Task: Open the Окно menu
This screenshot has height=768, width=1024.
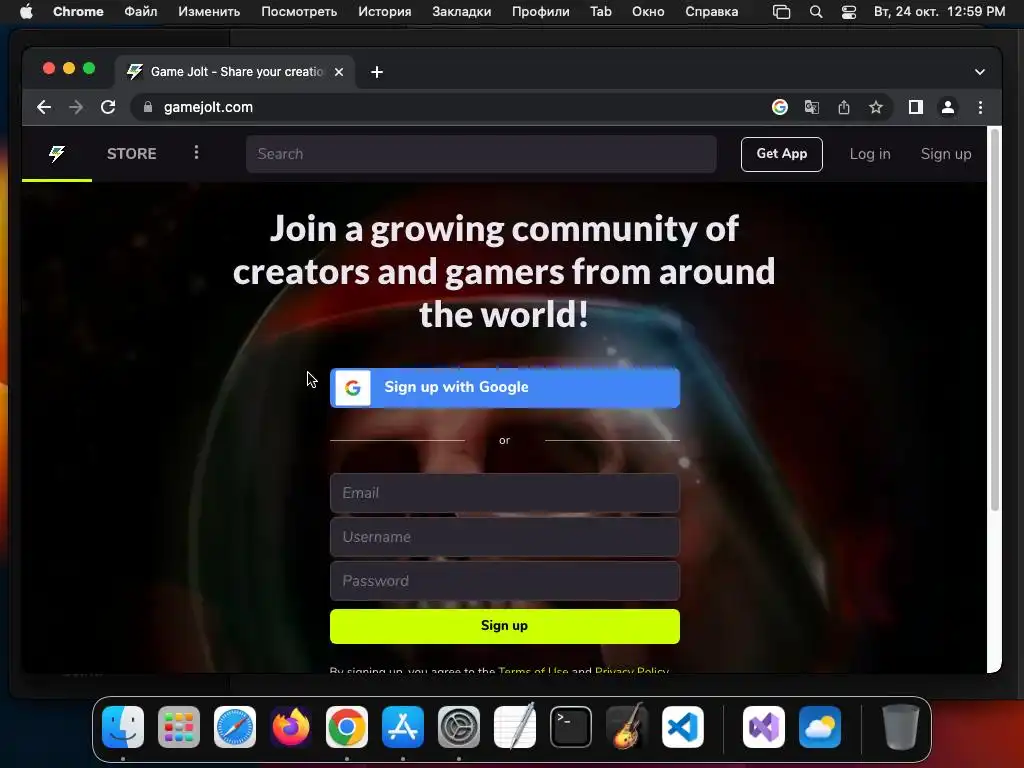Action: tap(648, 12)
